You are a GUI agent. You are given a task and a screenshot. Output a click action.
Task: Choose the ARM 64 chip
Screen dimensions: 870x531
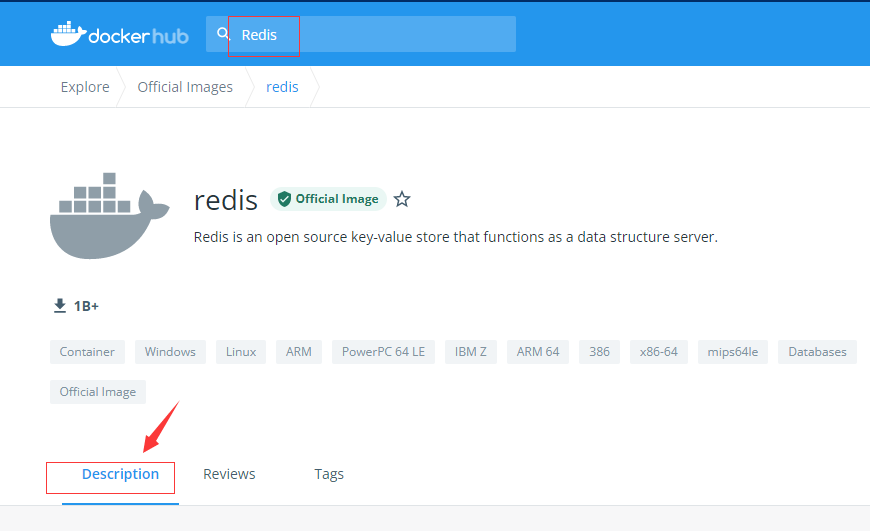538,352
